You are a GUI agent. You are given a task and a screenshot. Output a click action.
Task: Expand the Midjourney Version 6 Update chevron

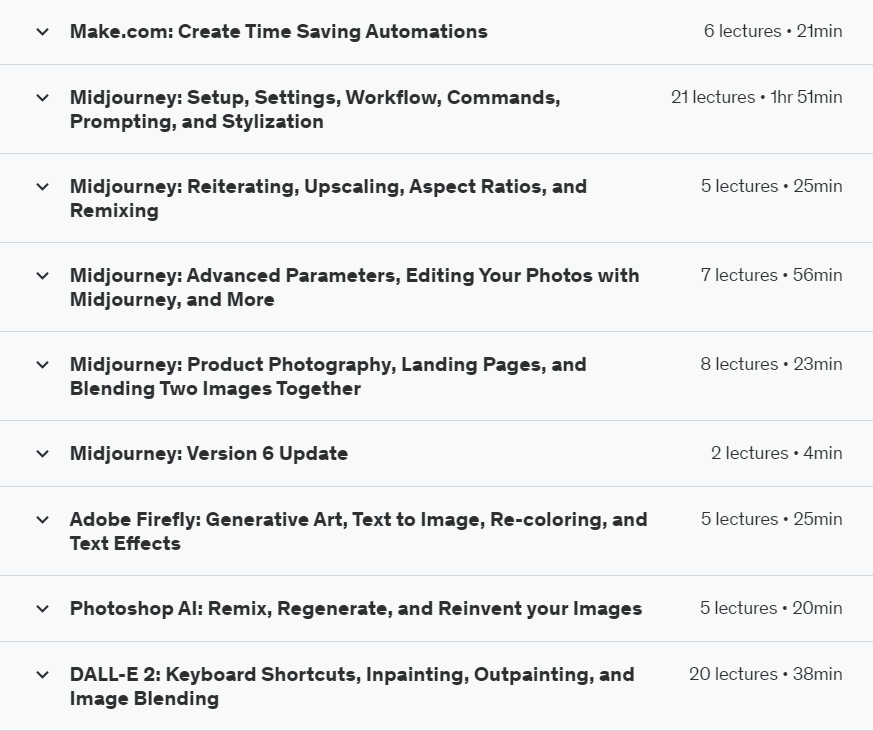[x=42, y=454]
